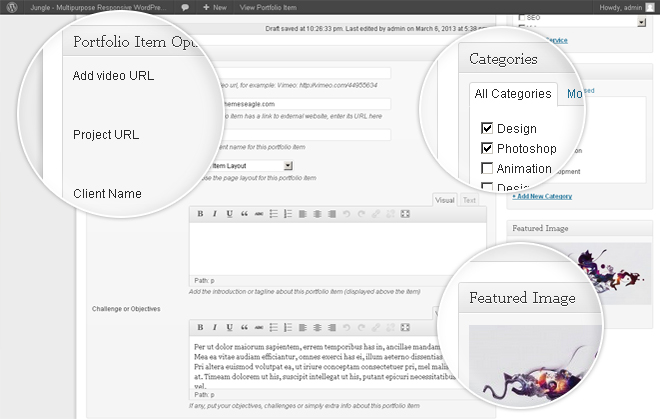The height and width of the screenshot is (419, 660).
Task: Check the Animation category checkbox
Action: click(x=487, y=168)
